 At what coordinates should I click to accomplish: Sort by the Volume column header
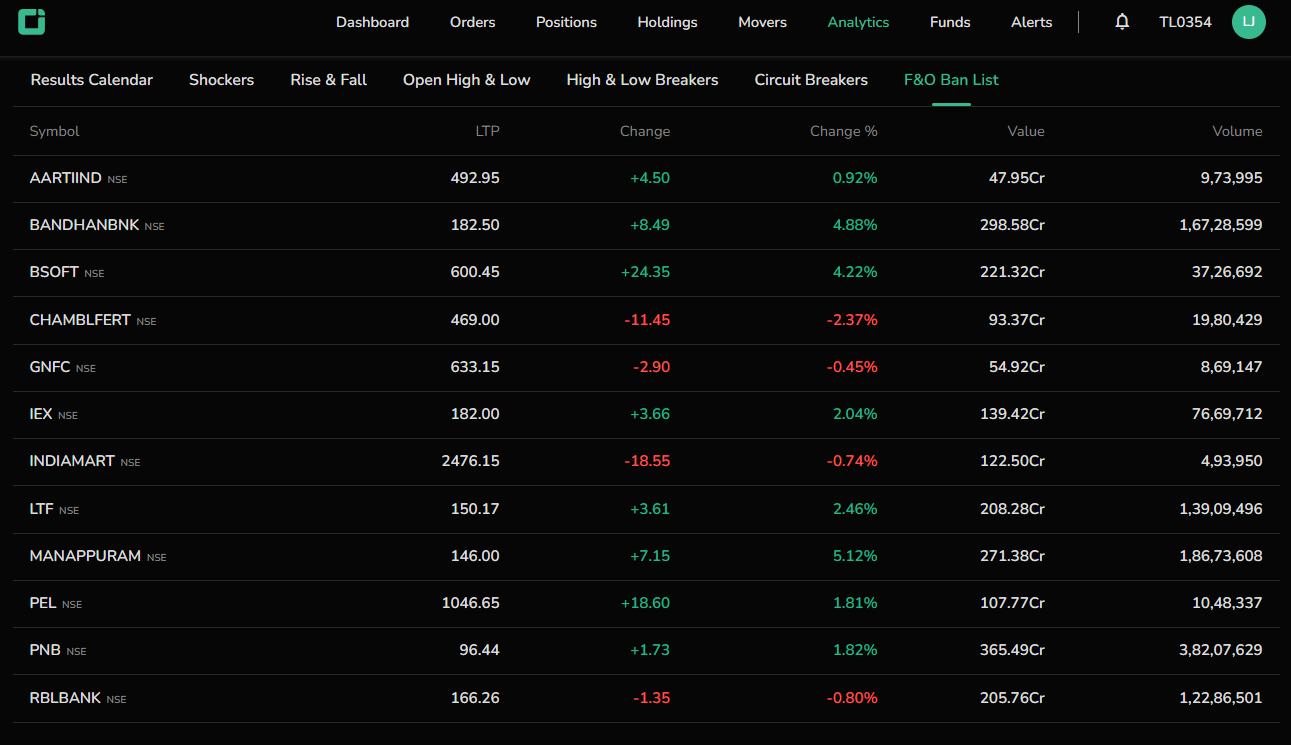pyautogui.click(x=1238, y=131)
